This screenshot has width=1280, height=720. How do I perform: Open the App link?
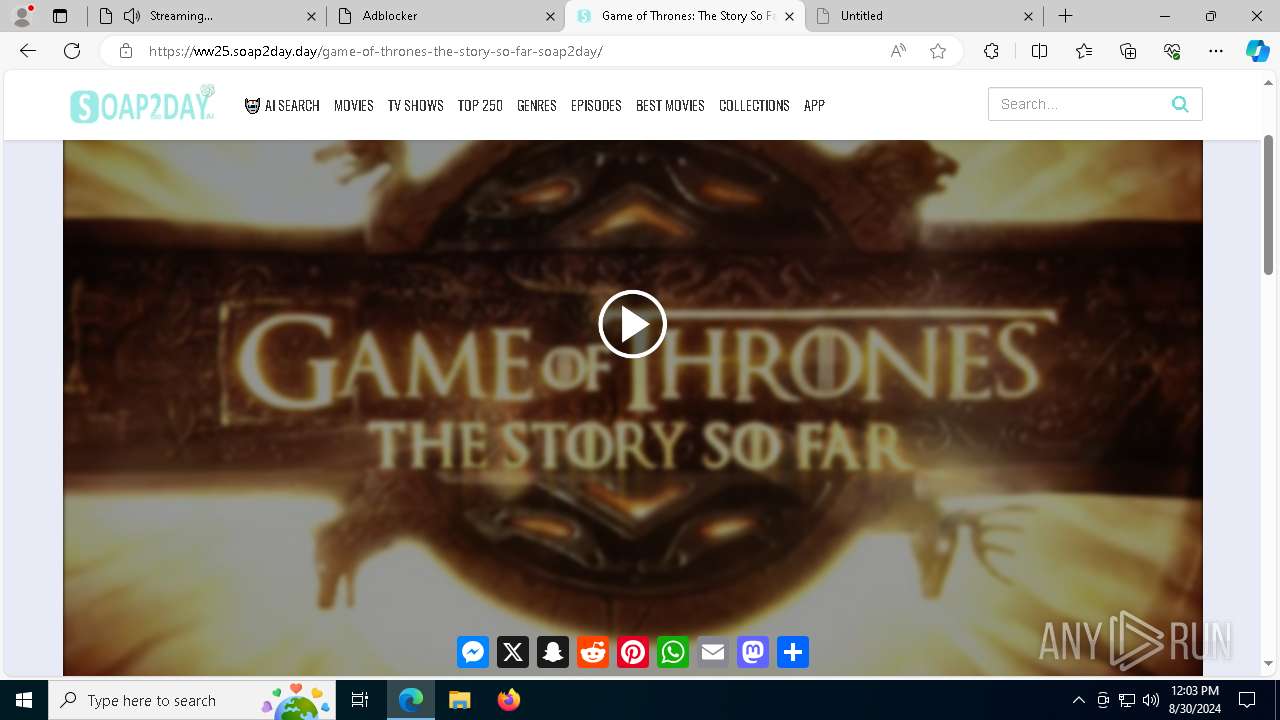tap(814, 105)
